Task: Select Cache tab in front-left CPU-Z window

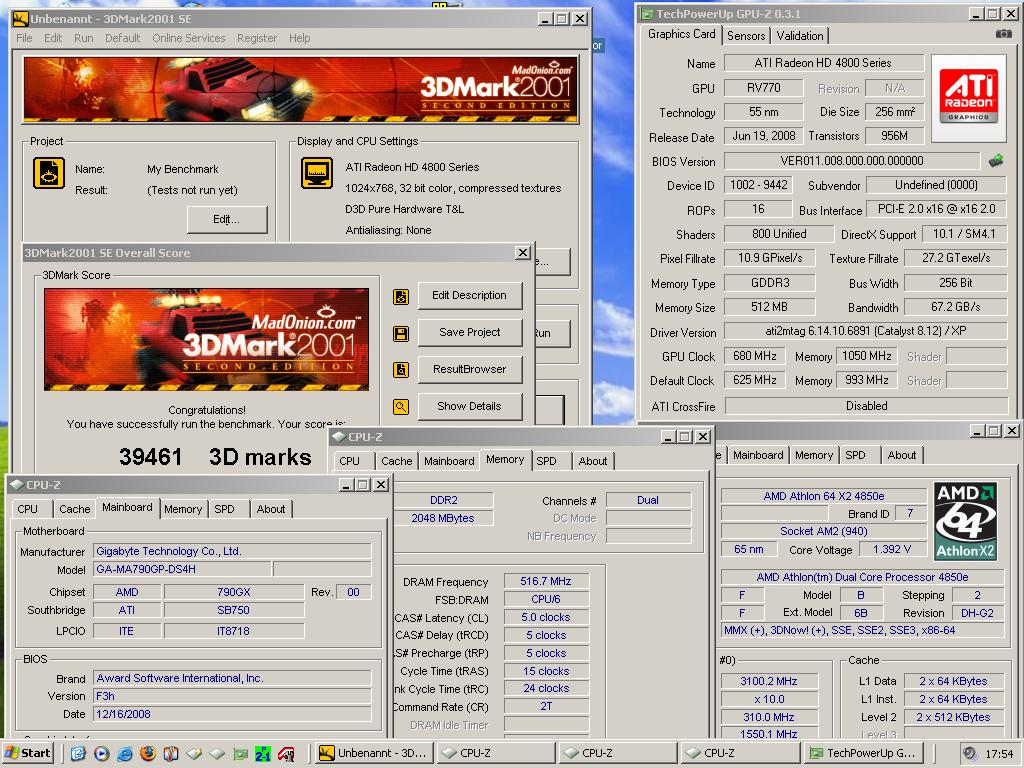Action: 74,509
